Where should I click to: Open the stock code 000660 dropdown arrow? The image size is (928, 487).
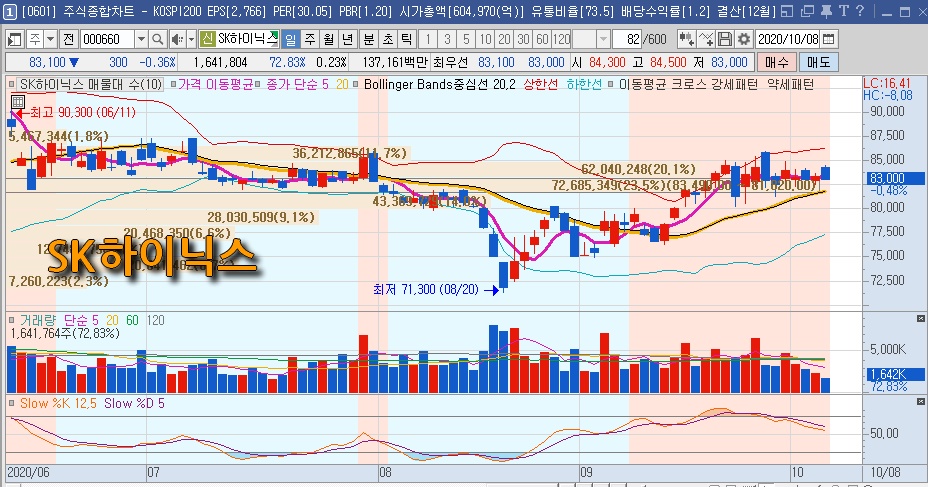coord(141,40)
